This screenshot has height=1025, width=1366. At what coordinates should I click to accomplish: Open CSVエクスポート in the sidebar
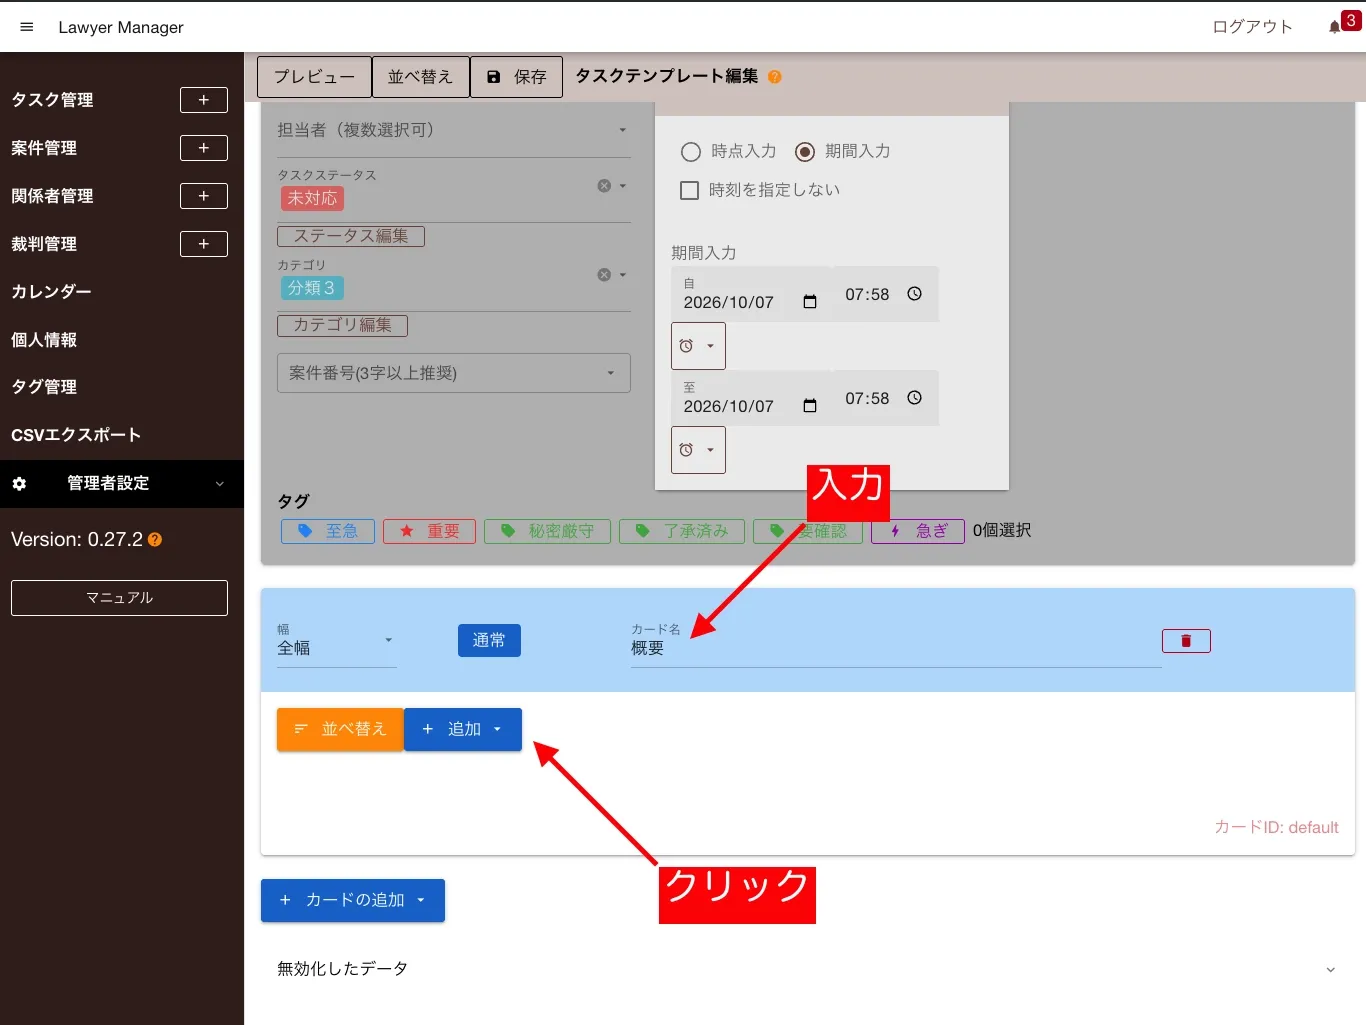click(76, 435)
